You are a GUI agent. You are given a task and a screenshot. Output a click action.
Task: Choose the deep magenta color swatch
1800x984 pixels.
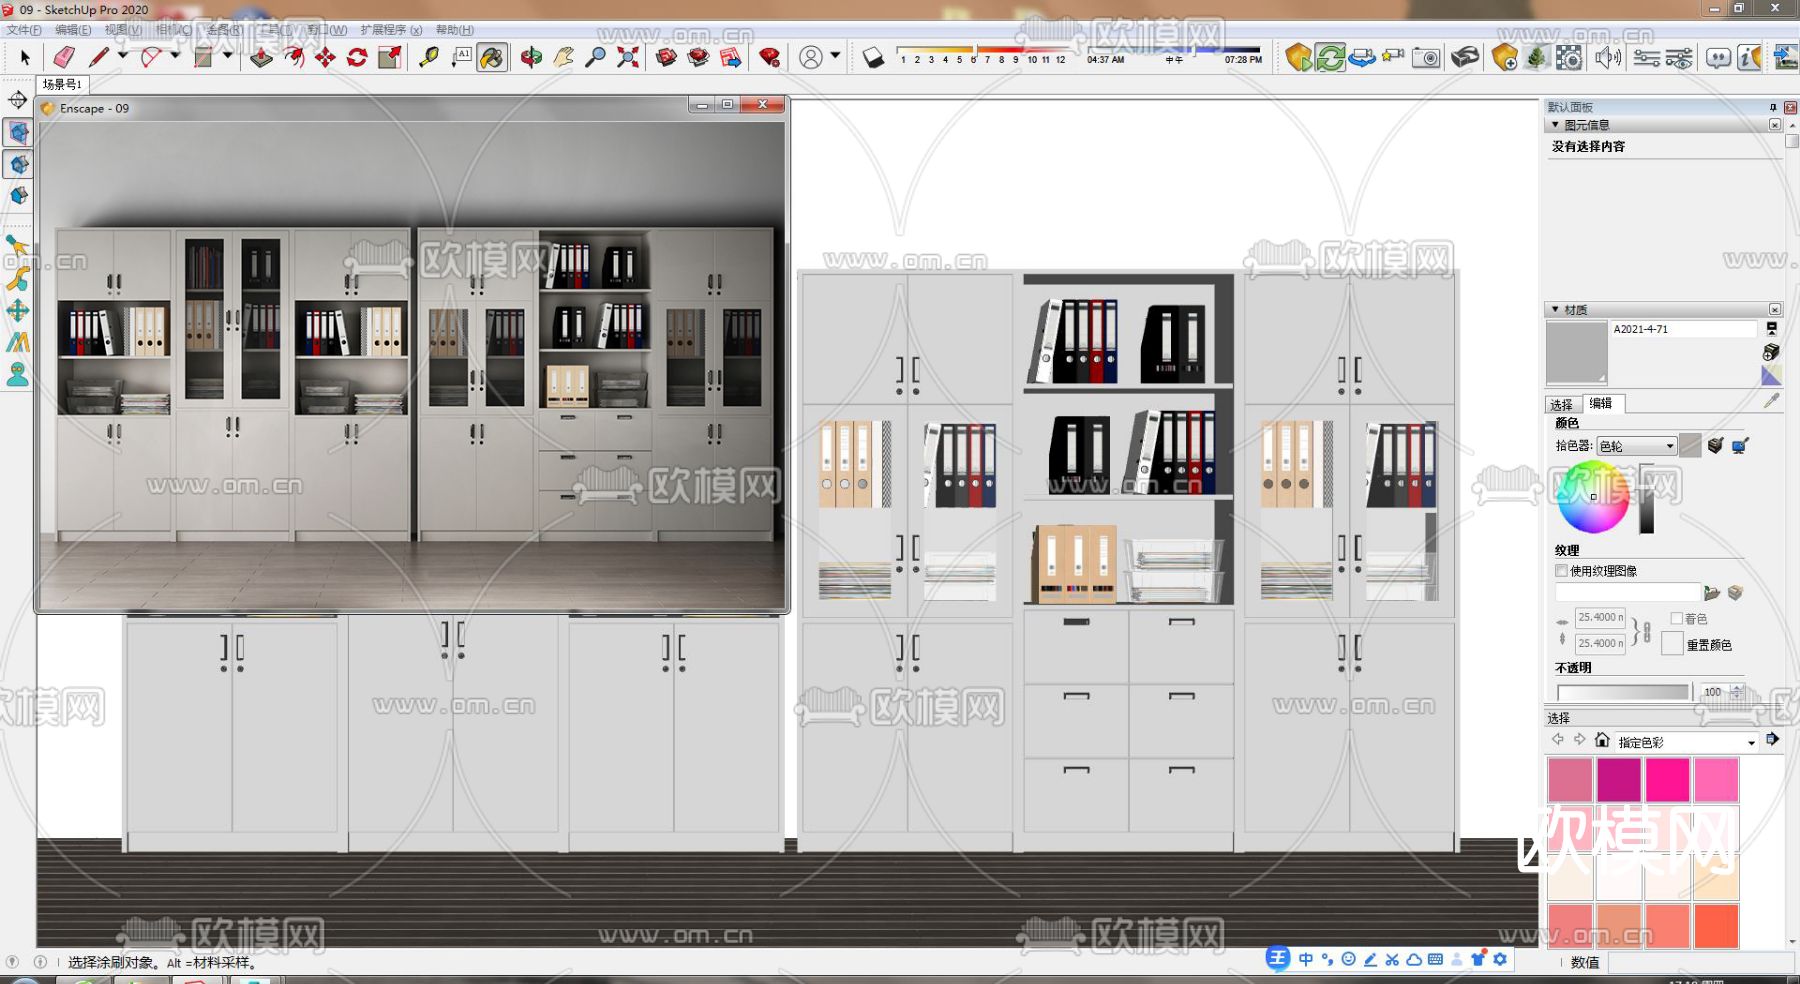pos(1619,779)
